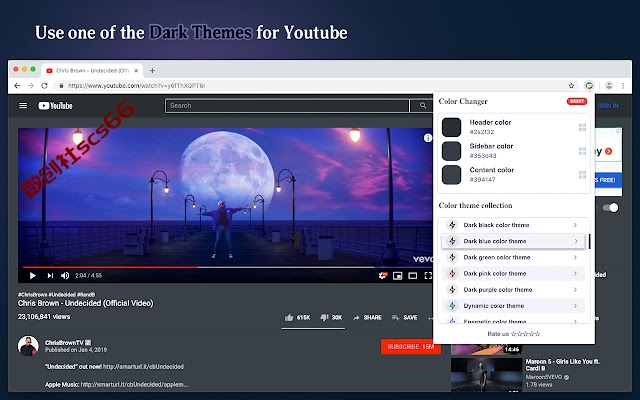Click the YouTube logo
Screen dimensions: 640x400
pos(56,106)
